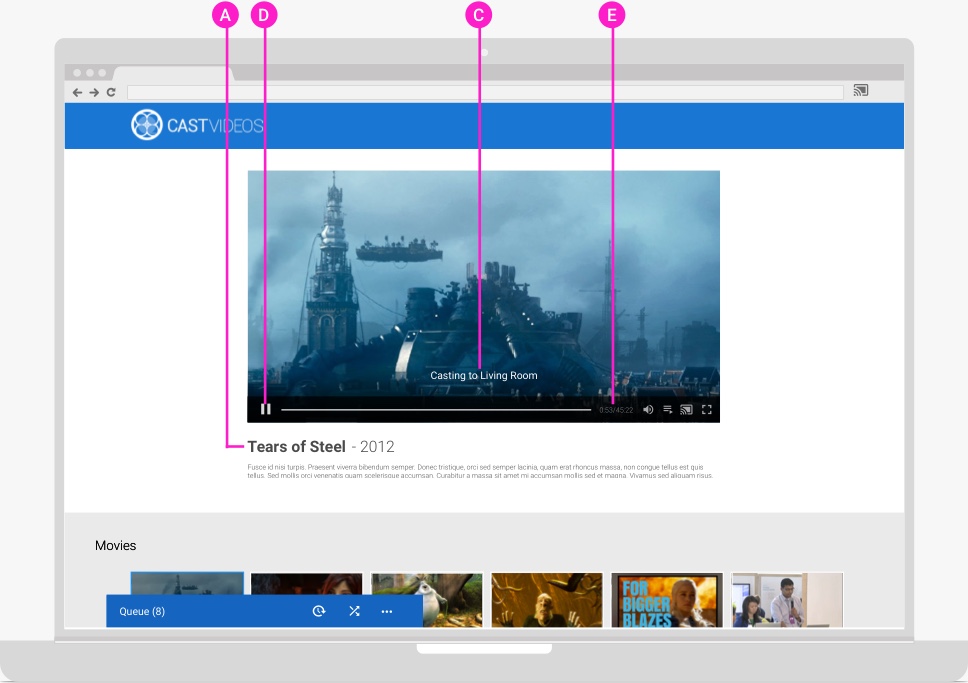Pause the Tears of Steel video
This screenshot has width=968, height=683.
(266, 409)
